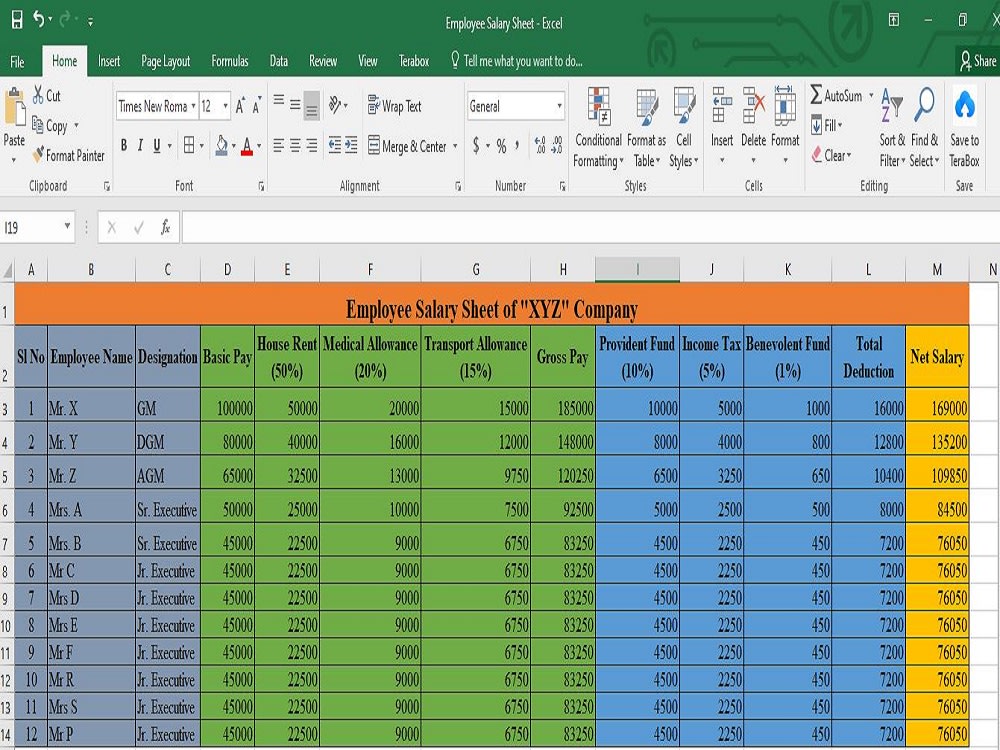
Task: Open the Clear dropdown
Action: tap(831, 155)
